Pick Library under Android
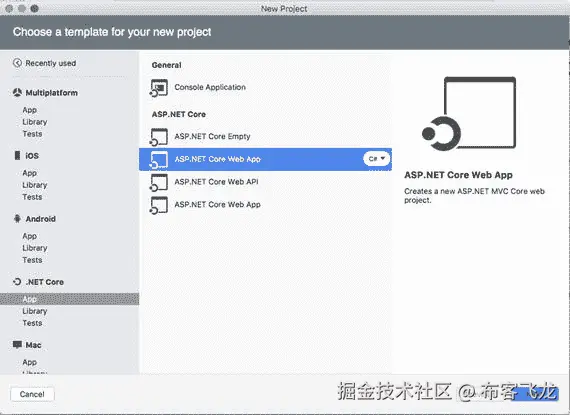Screen dimensions: 570x415 [x=35, y=248]
